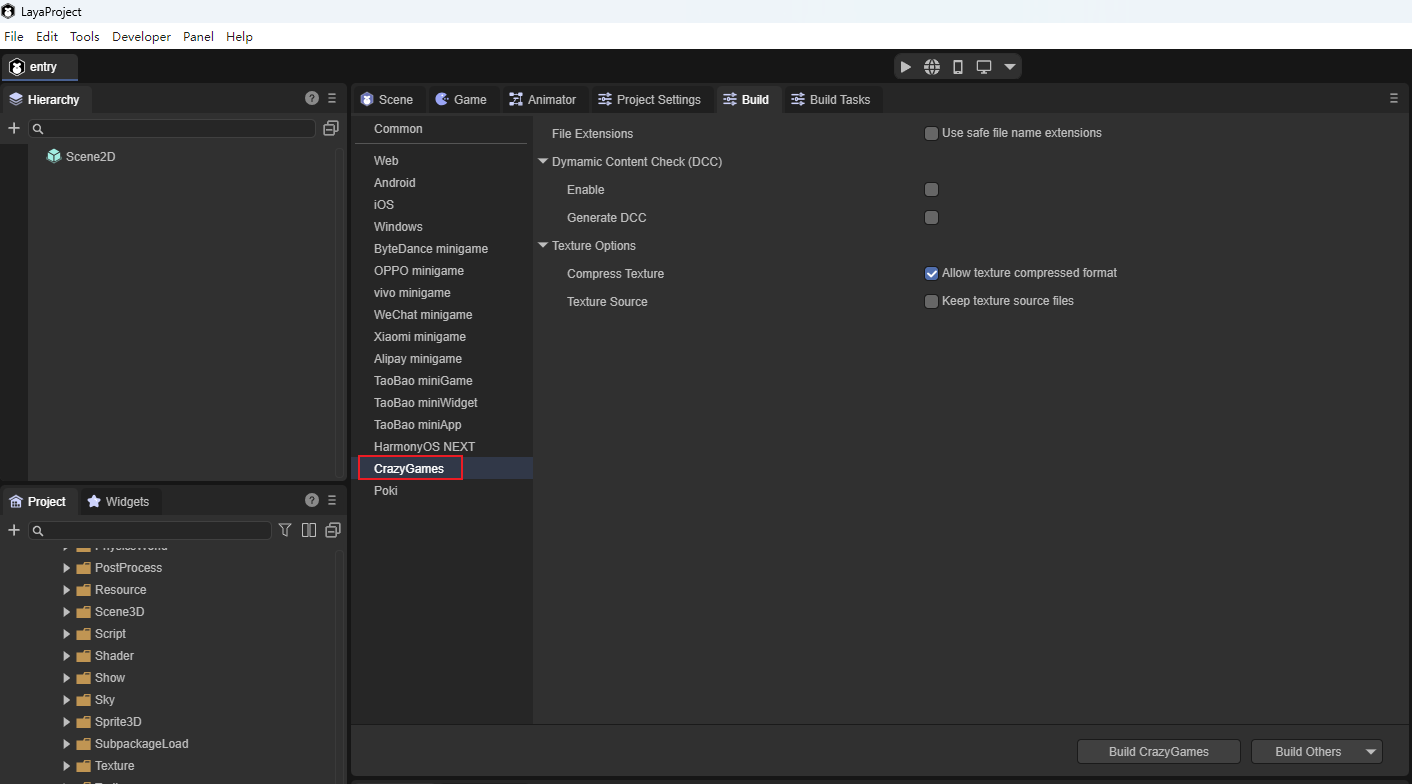
Task: Click the globe browser preview icon
Action: tap(932, 67)
